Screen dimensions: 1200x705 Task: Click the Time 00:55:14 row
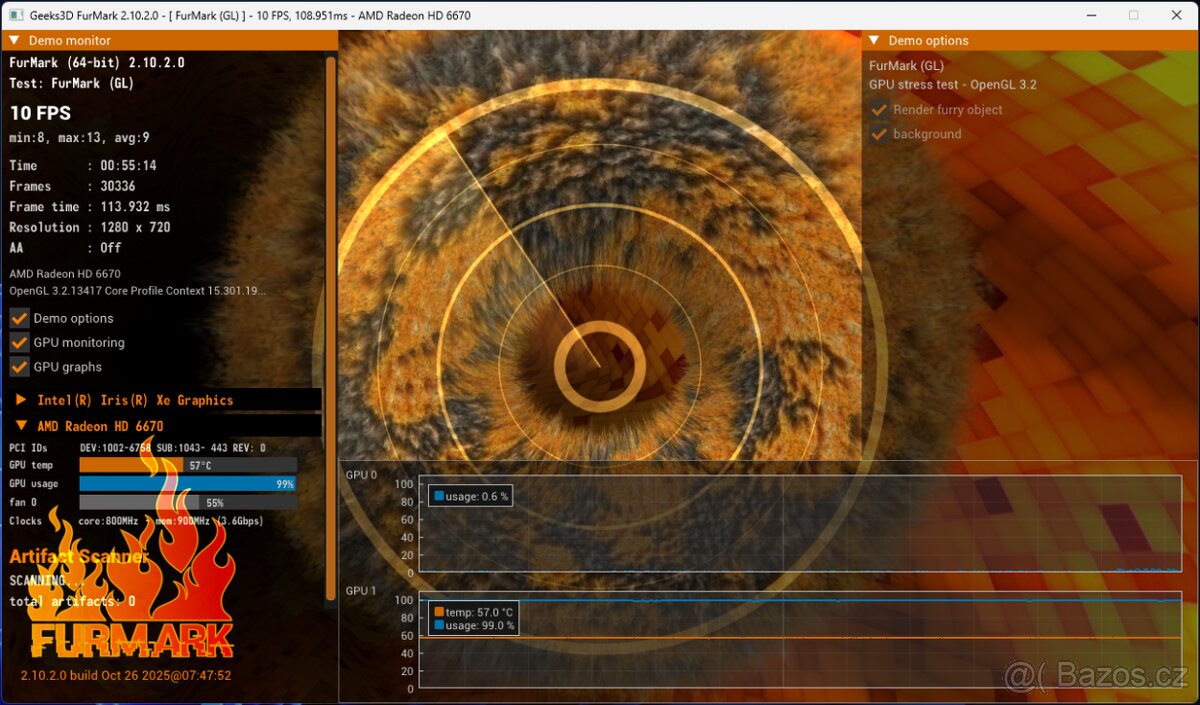[83, 166]
